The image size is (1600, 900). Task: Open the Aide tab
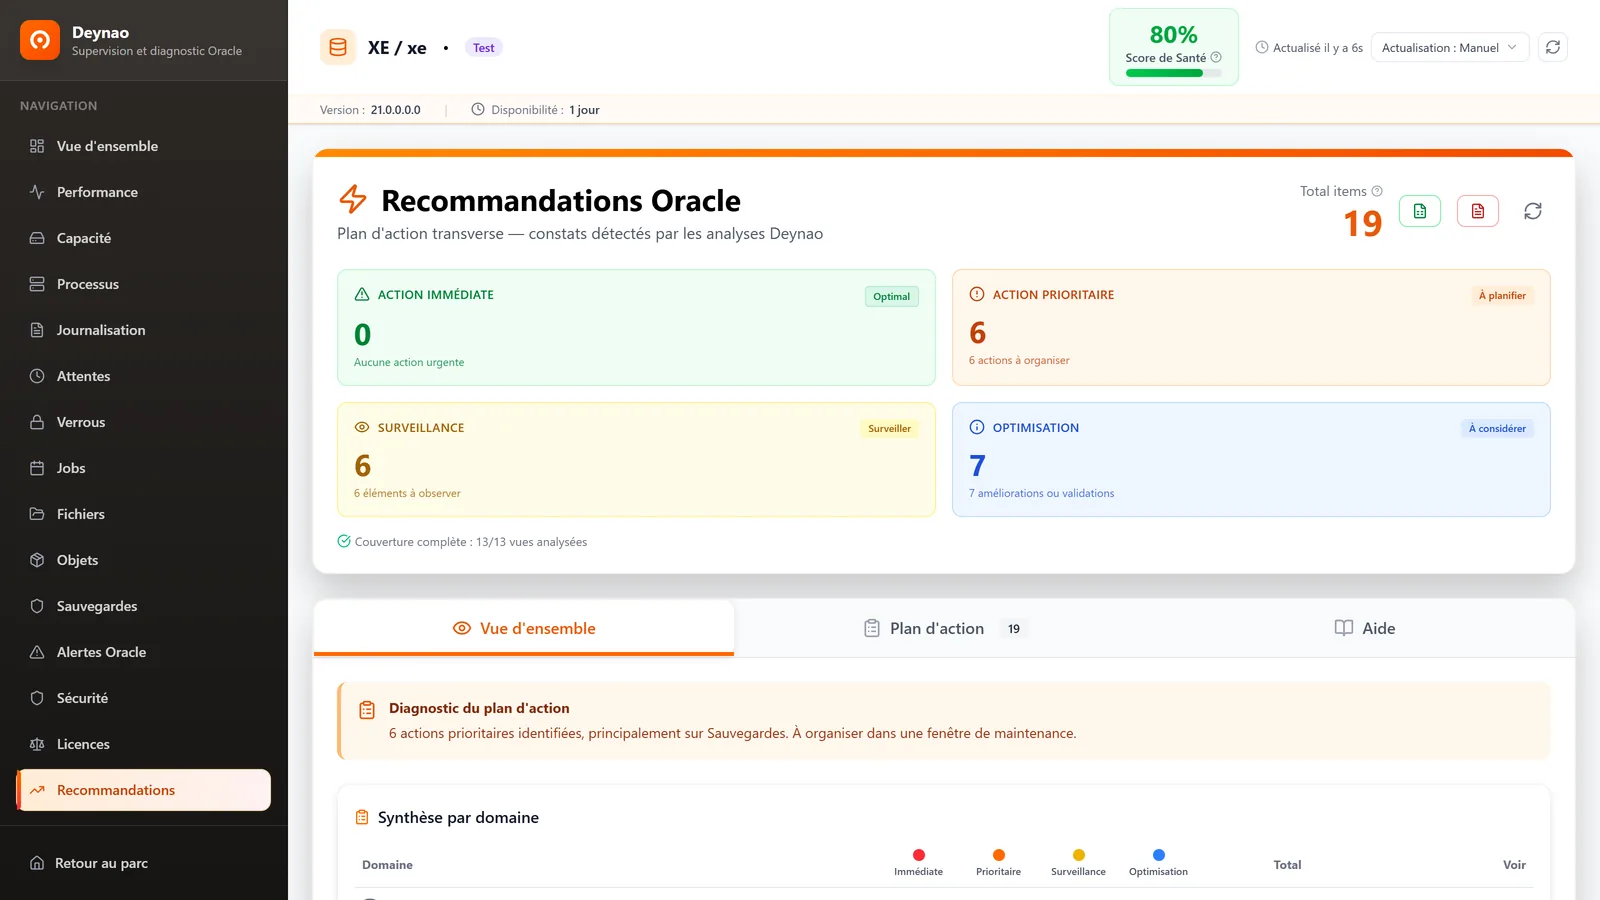coord(1364,628)
